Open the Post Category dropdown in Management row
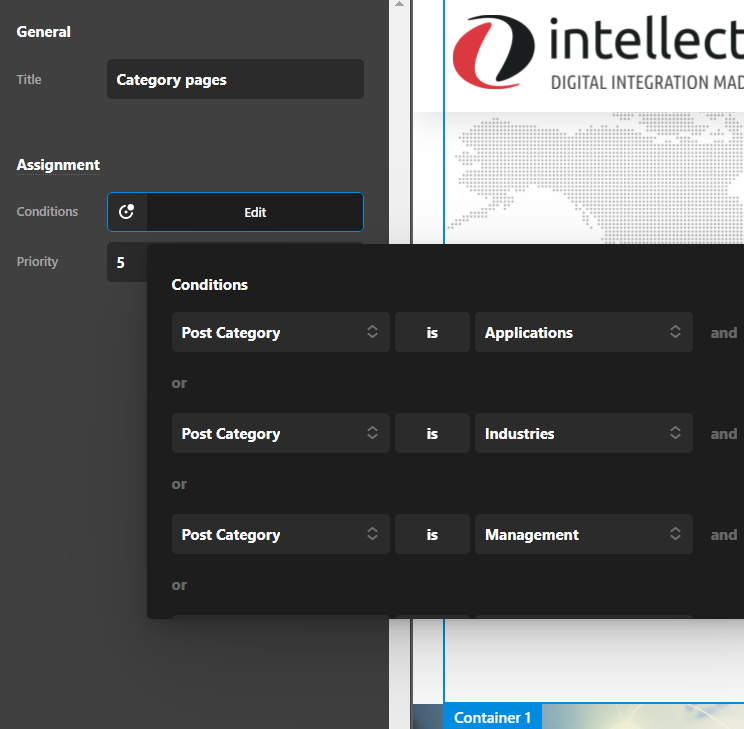744x729 pixels. [280, 535]
